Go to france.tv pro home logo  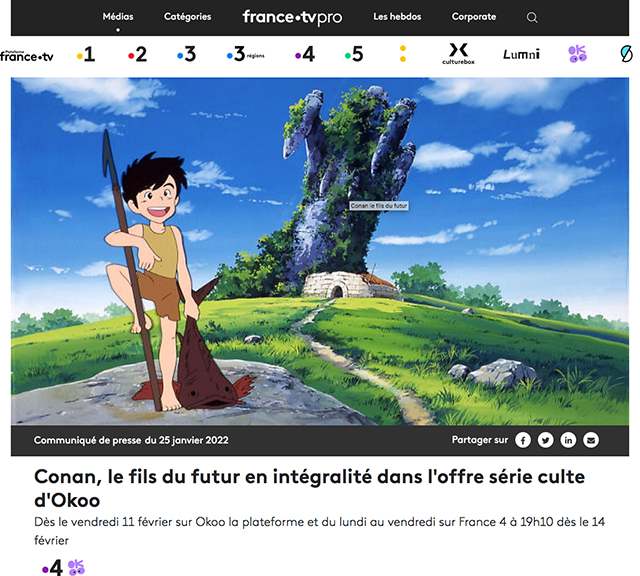pos(292,18)
